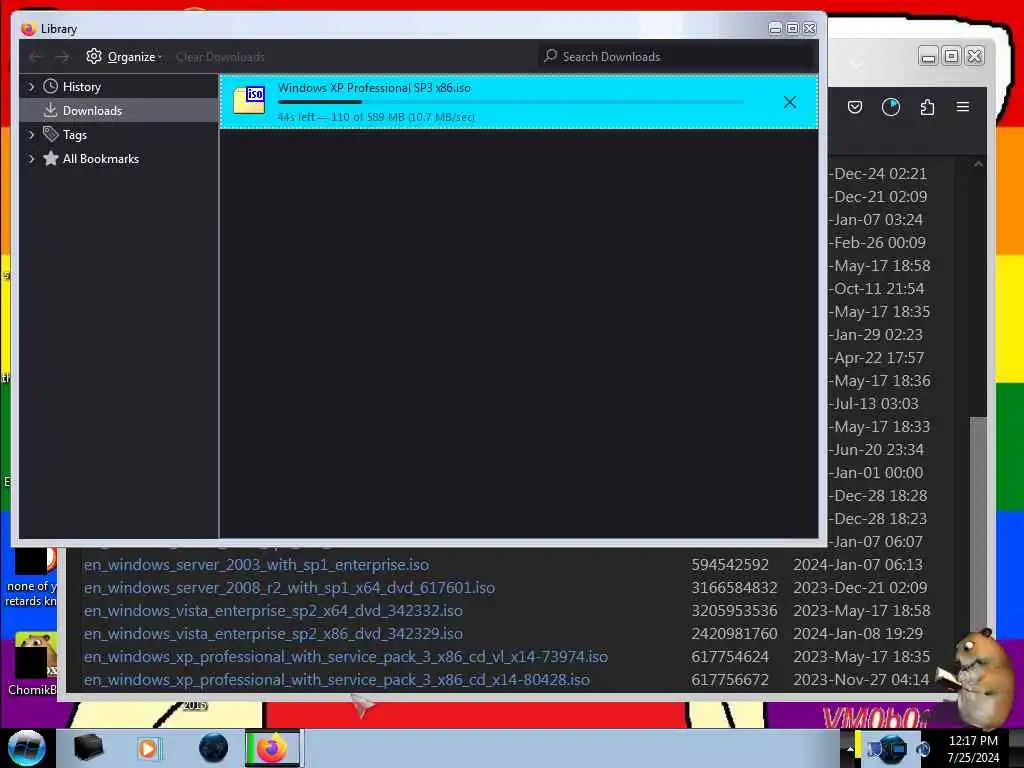Minimize the Library window
This screenshot has width=1024, height=768.
click(x=775, y=29)
